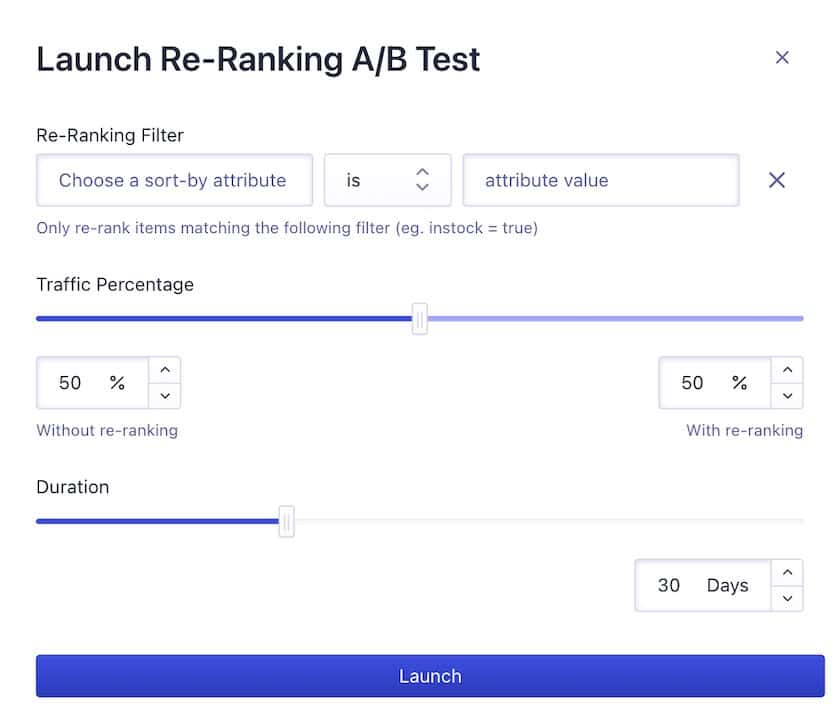The image size is (833, 720).
Task: Decrease the test duration in days
Action: tap(788, 600)
